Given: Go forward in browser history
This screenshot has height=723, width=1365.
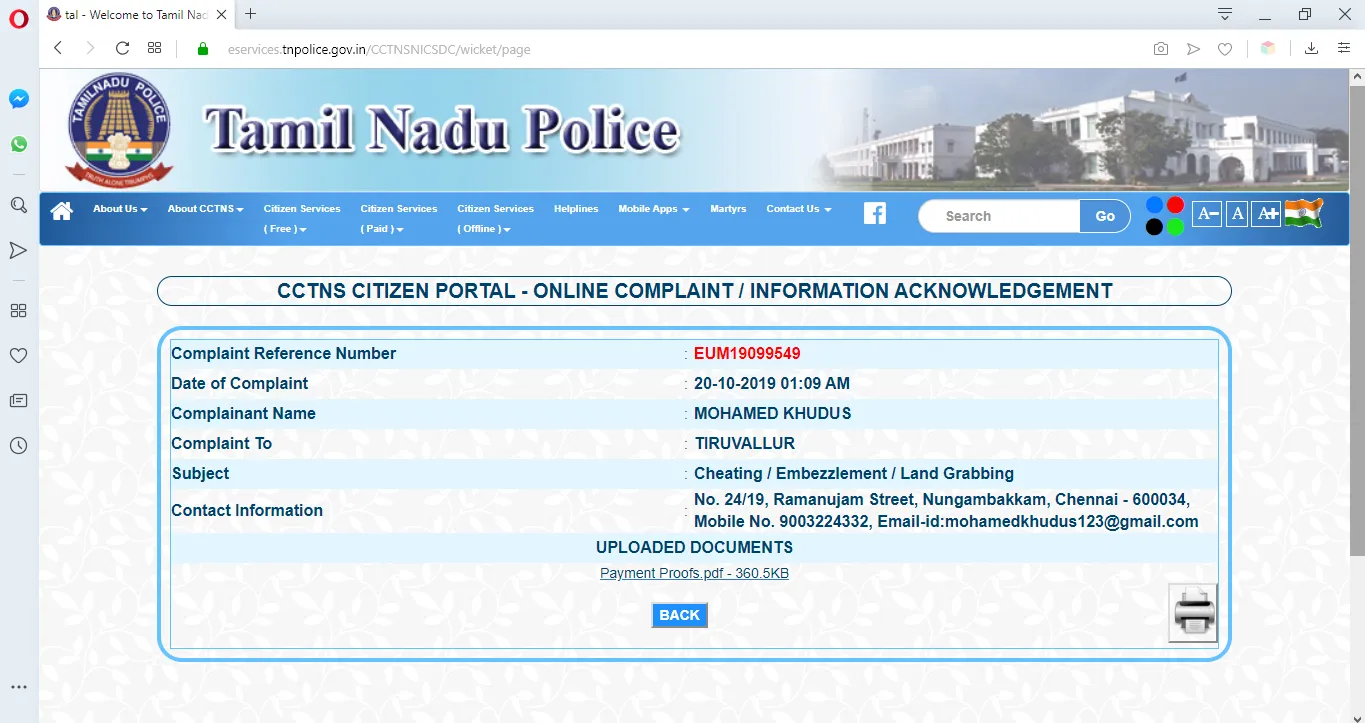Looking at the screenshot, I should coord(90,48).
